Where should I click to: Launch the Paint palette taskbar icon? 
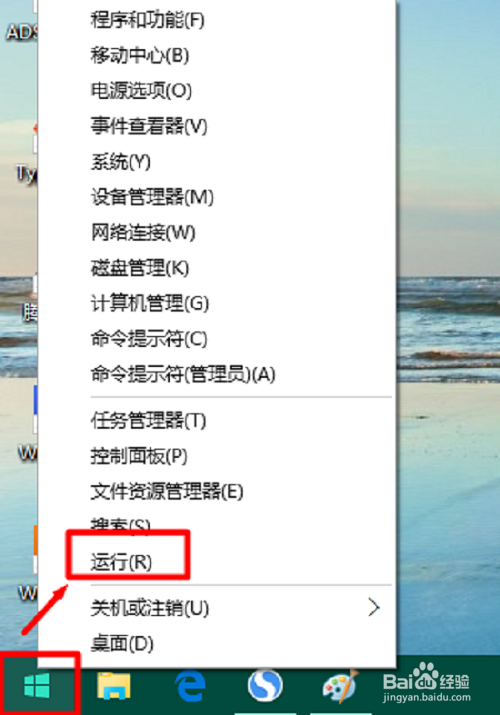point(340,685)
